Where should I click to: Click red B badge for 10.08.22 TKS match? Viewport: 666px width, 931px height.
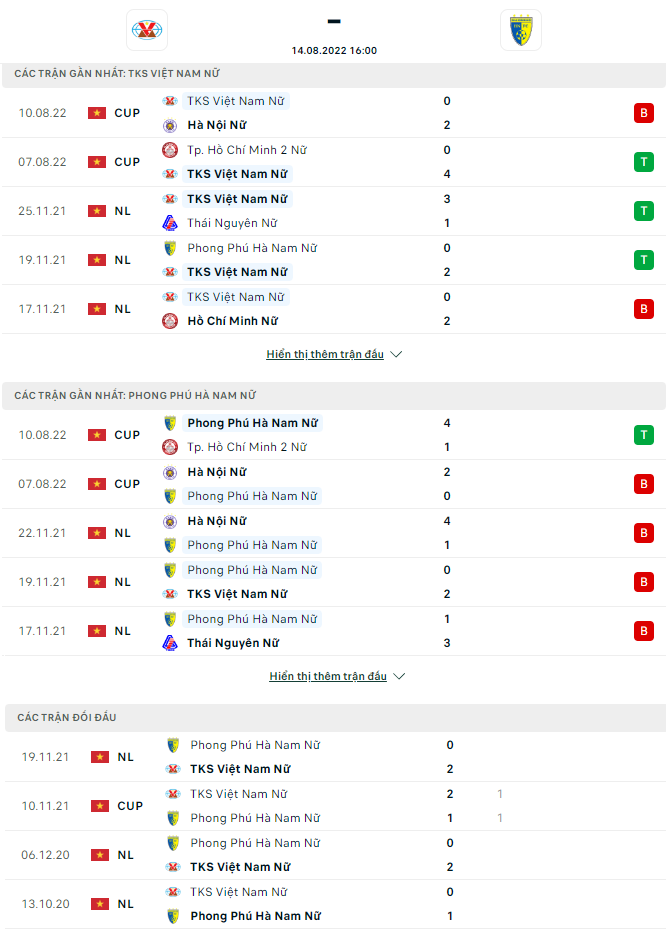tap(644, 113)
